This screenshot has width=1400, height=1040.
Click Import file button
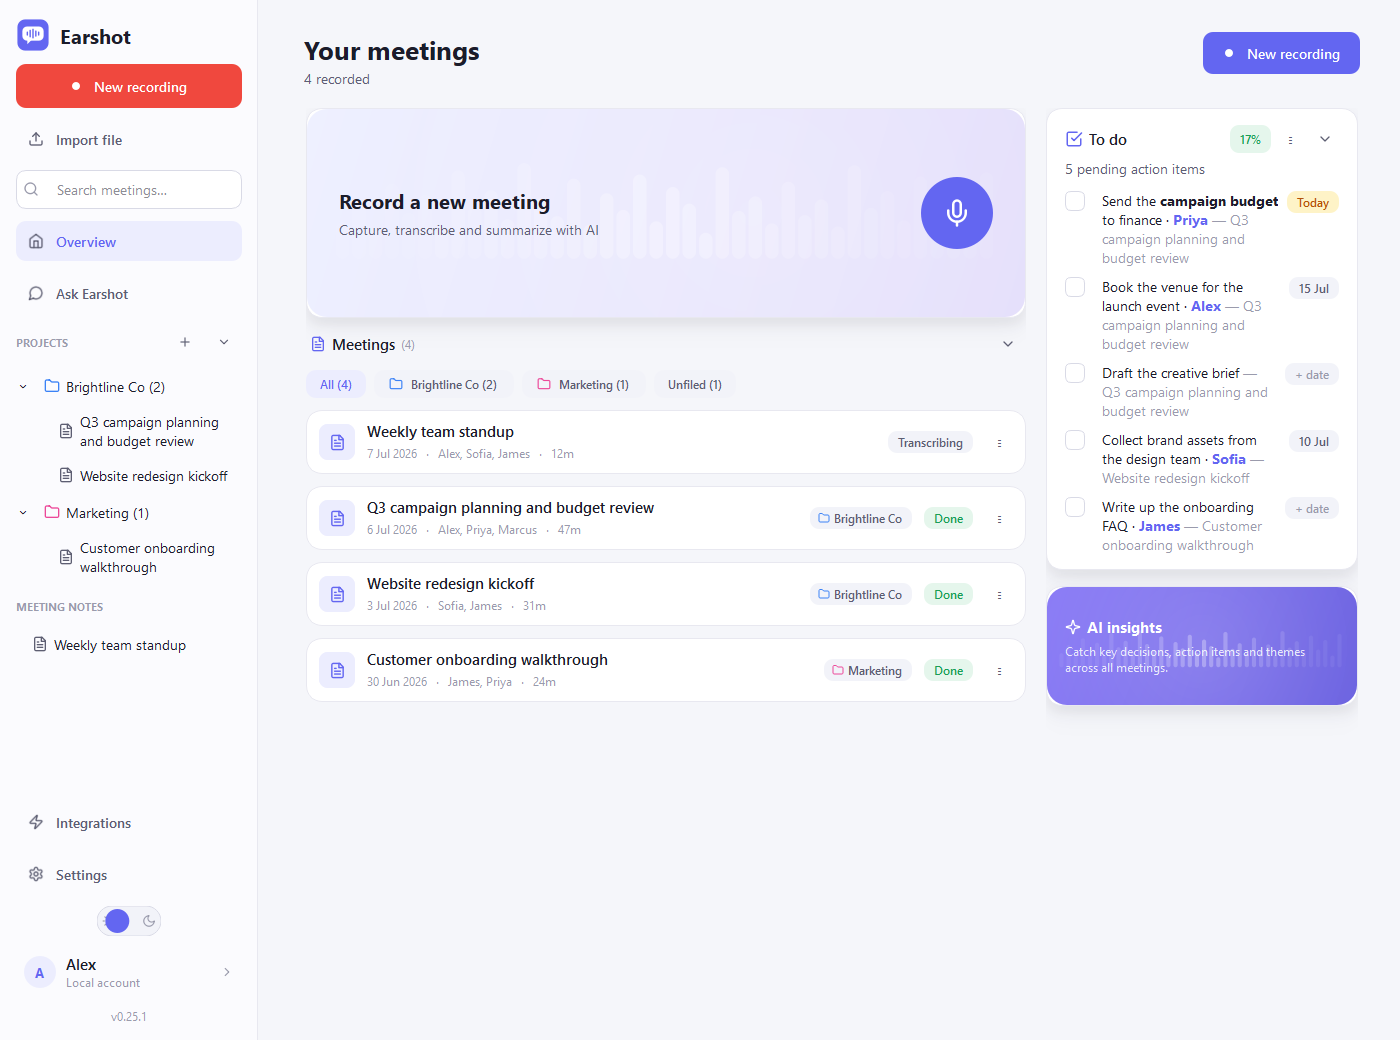point(129,139)
